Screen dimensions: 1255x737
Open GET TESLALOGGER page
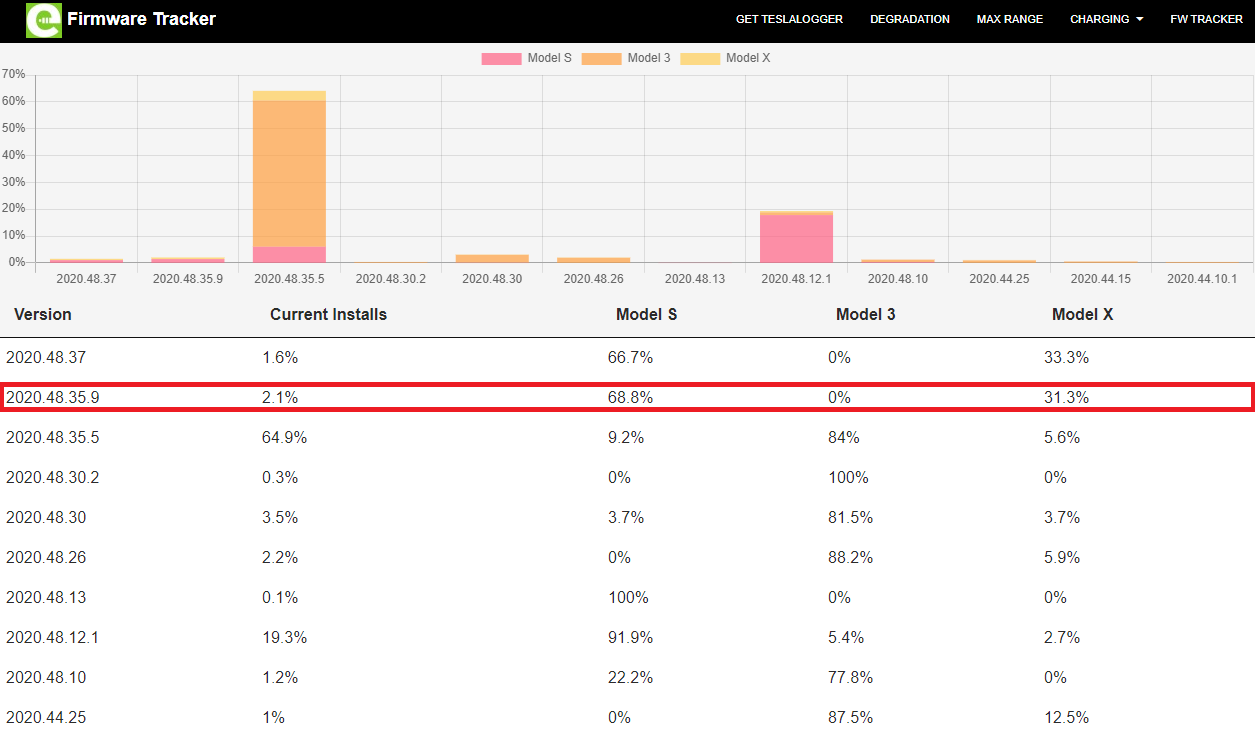(789, 19)
